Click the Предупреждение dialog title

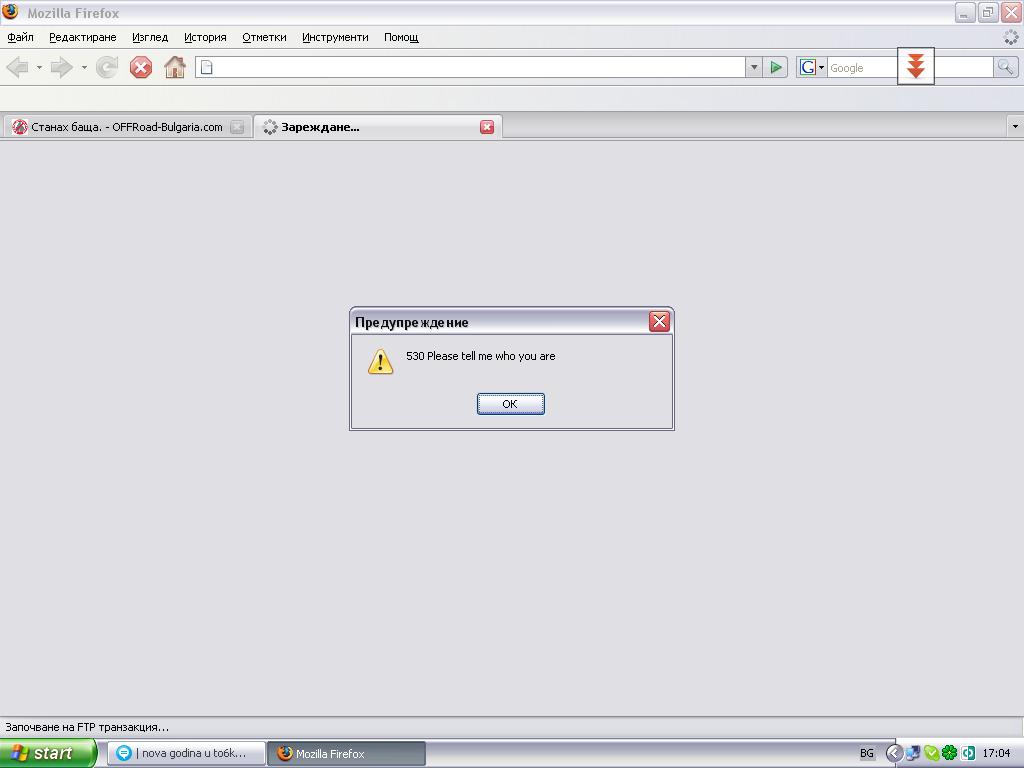411,322
